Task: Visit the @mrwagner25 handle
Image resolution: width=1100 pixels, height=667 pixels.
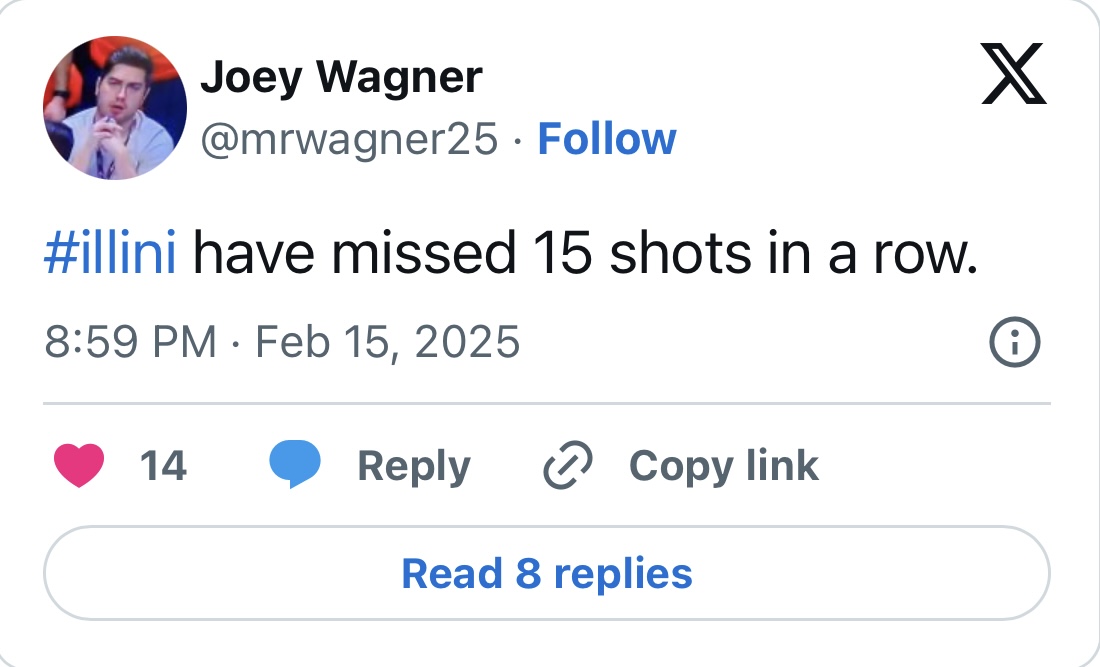Action: point(349,139)
